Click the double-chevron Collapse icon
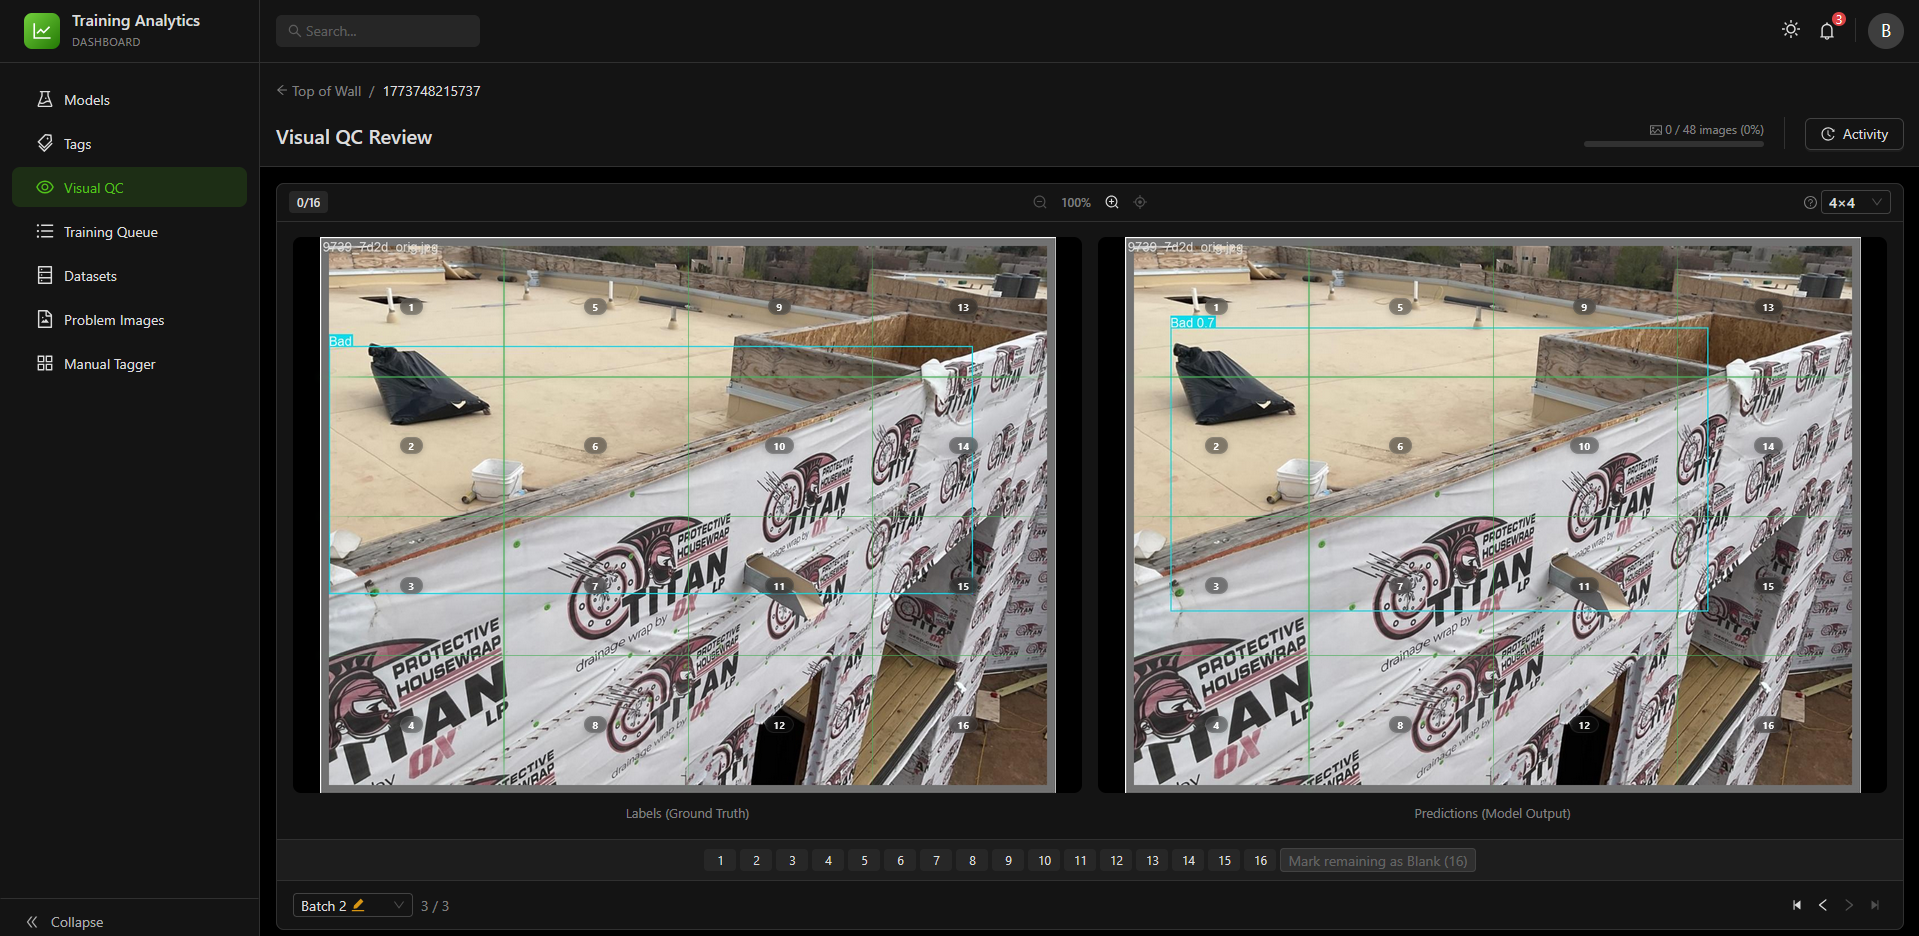This screenshot has width=1919, height=936. (x=32, y=922)
